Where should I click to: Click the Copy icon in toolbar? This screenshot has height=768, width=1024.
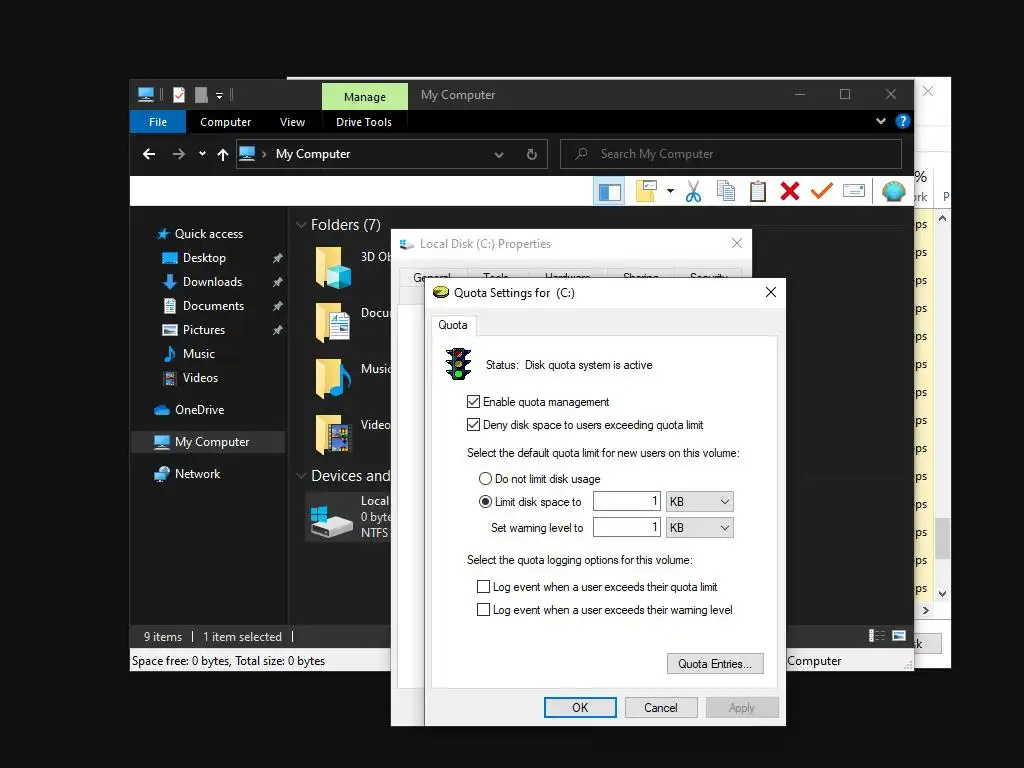[x=726, y=191]
